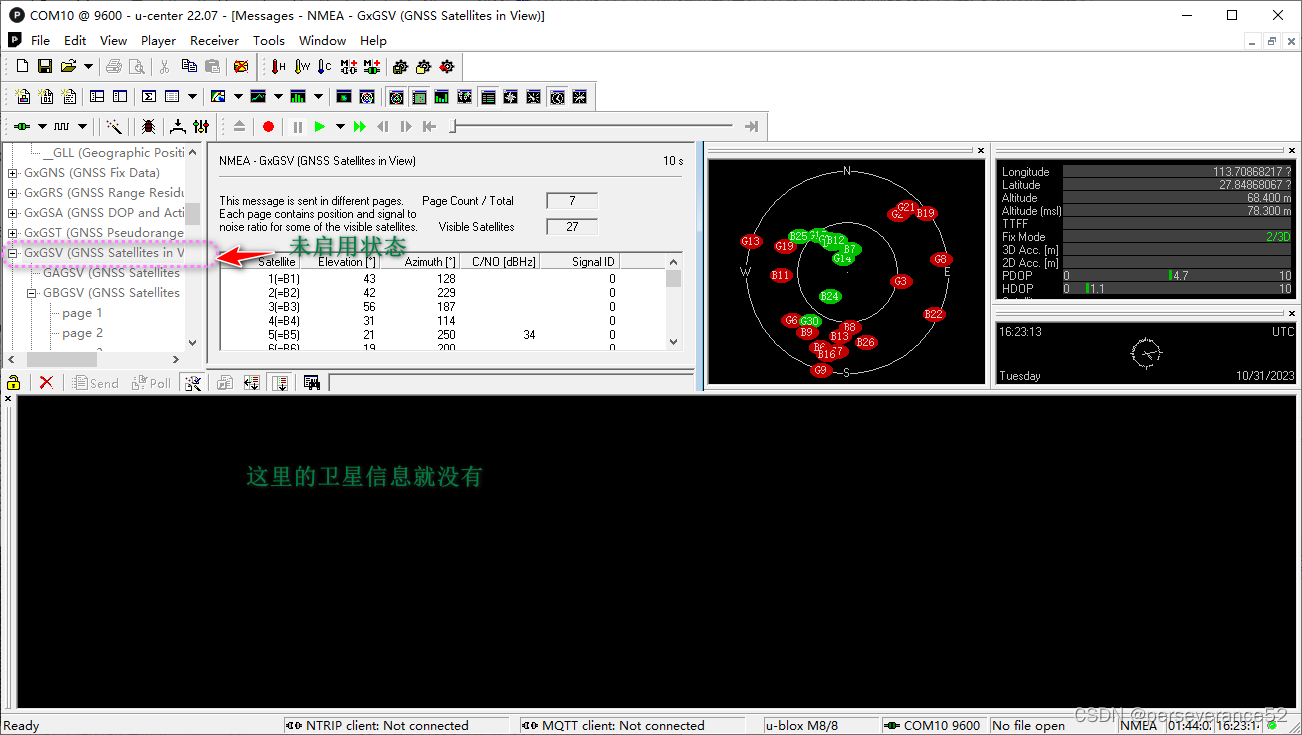Screen dimensions: 1302x735
Task: Open the File menu
Action: 40,40
